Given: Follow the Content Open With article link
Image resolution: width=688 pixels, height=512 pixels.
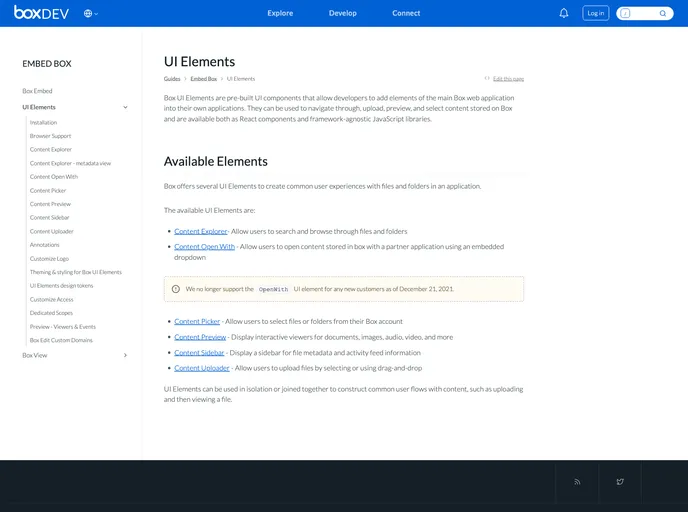Looking at the screenshot, I should (x=204, y=247).
